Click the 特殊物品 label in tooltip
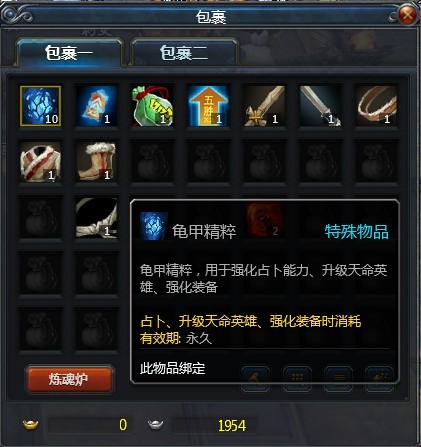The height and width of the screenshot is (447, 421). click(x=357, y=231)
